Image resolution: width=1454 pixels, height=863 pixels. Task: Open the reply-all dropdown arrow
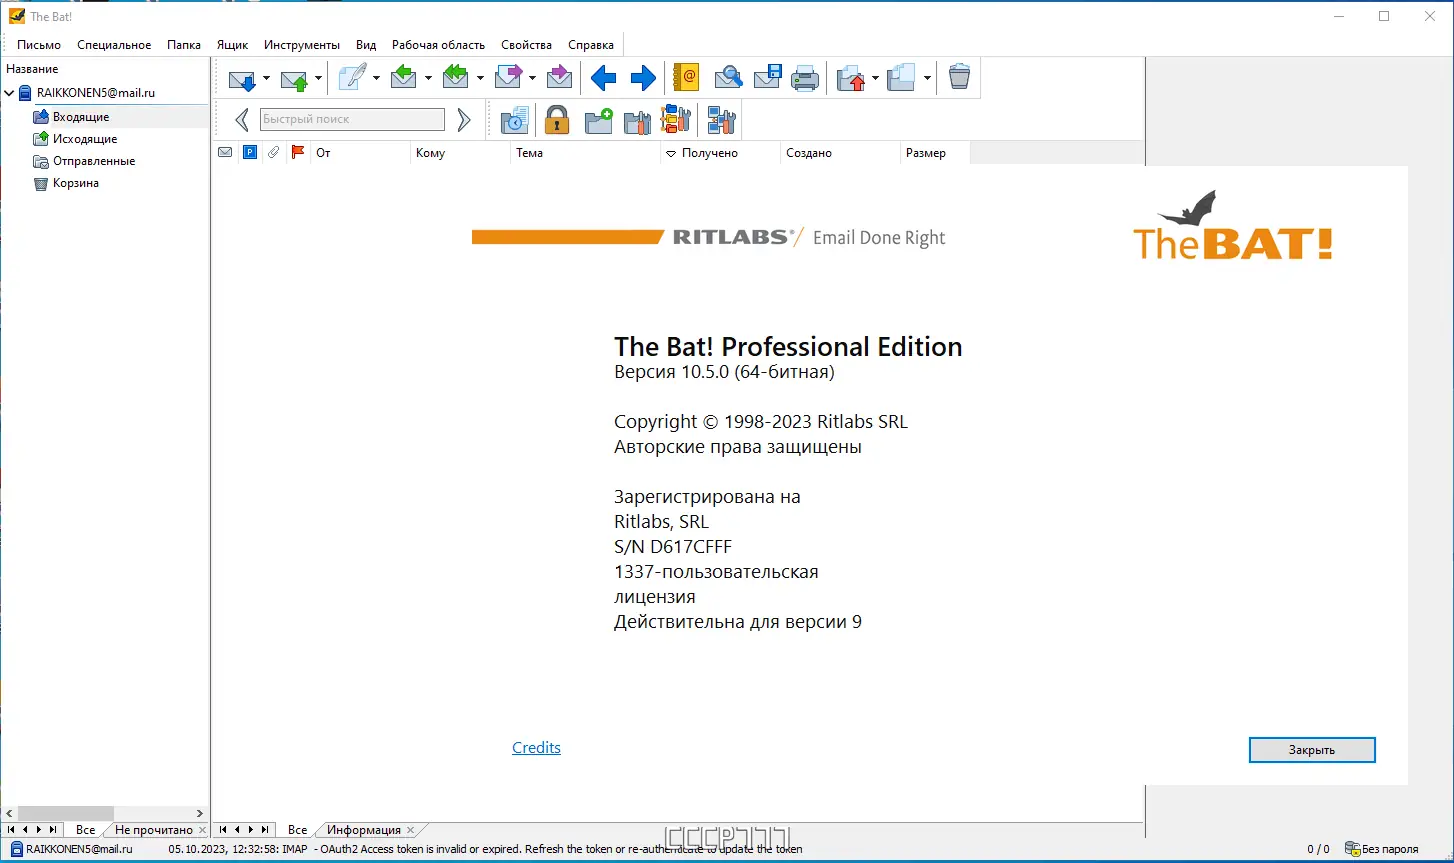click(x=480, y=78)
